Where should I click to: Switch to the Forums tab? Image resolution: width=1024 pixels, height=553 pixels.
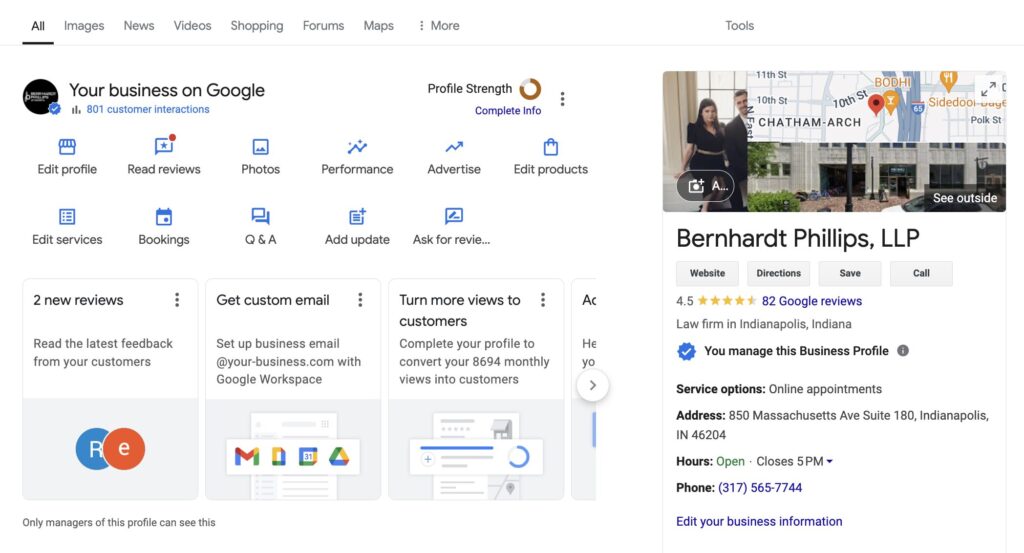coord(323,25)
